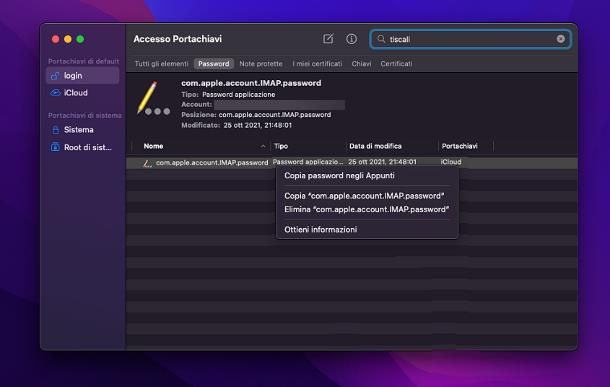Click the iCloud cell in Portachiavi column
This screenshot has width=610, height=387.
[x=451, y=162]
